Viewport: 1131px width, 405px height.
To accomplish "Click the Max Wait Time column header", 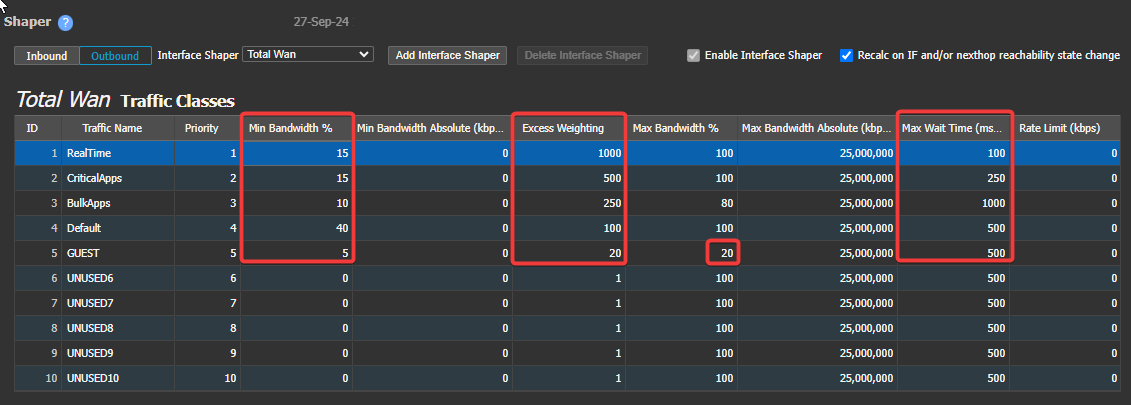I will click(954, 129).
